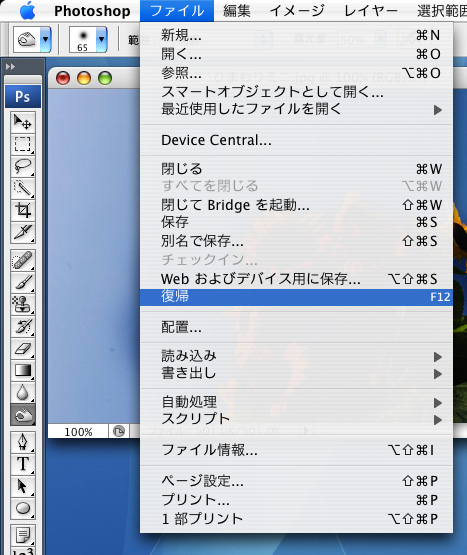Image resolution: width=467 pixels, height=555 pixels.
Task: Select the History Brush tool
Action: coord(23,326)
